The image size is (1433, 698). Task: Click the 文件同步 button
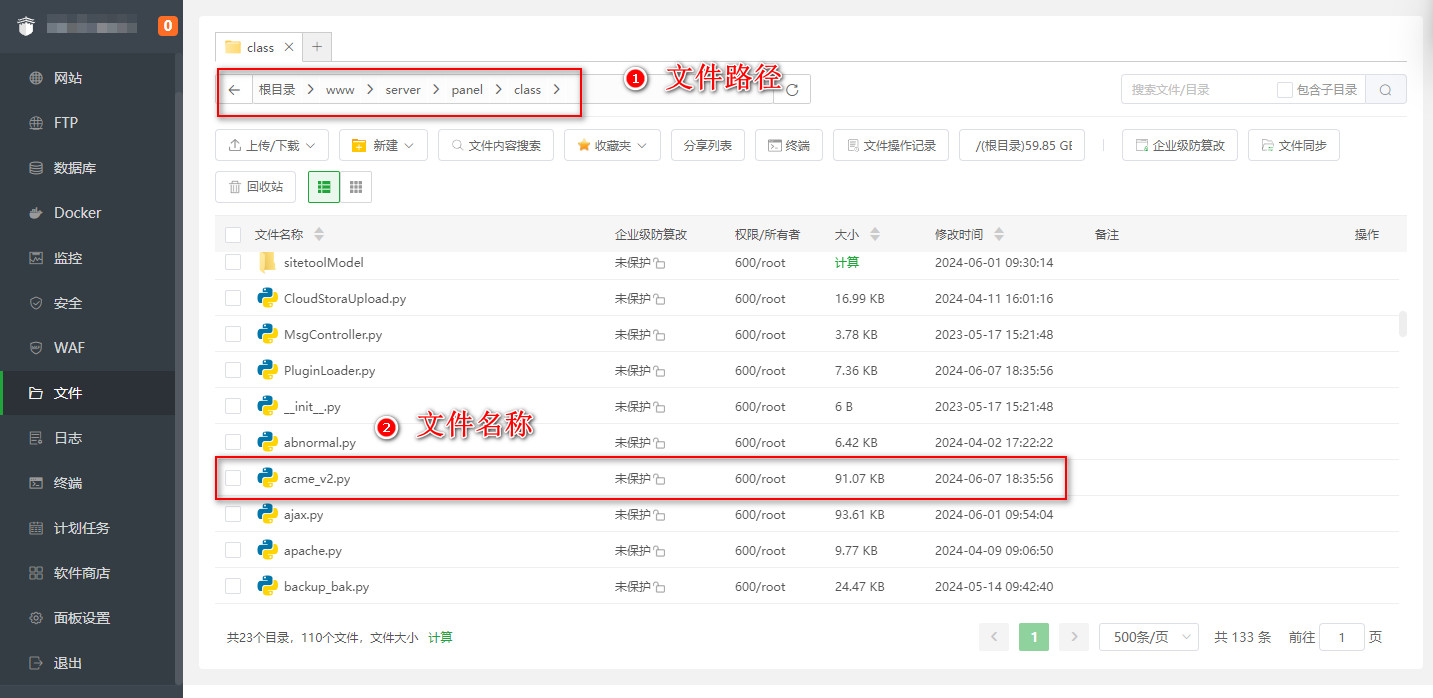(x=1293, y=144)
